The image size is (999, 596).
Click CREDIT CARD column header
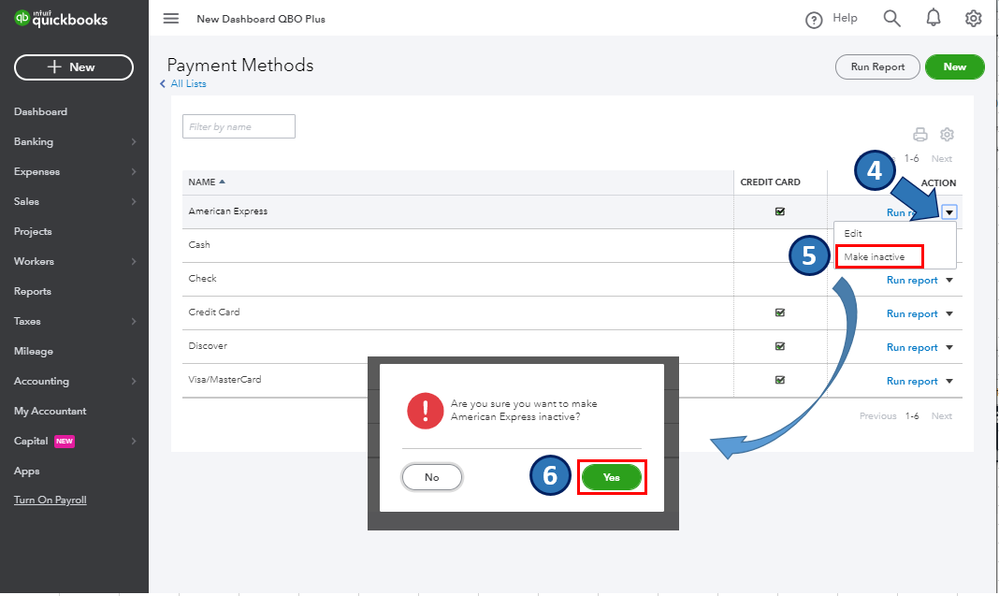pyautogui.click(x=770, y=182)
